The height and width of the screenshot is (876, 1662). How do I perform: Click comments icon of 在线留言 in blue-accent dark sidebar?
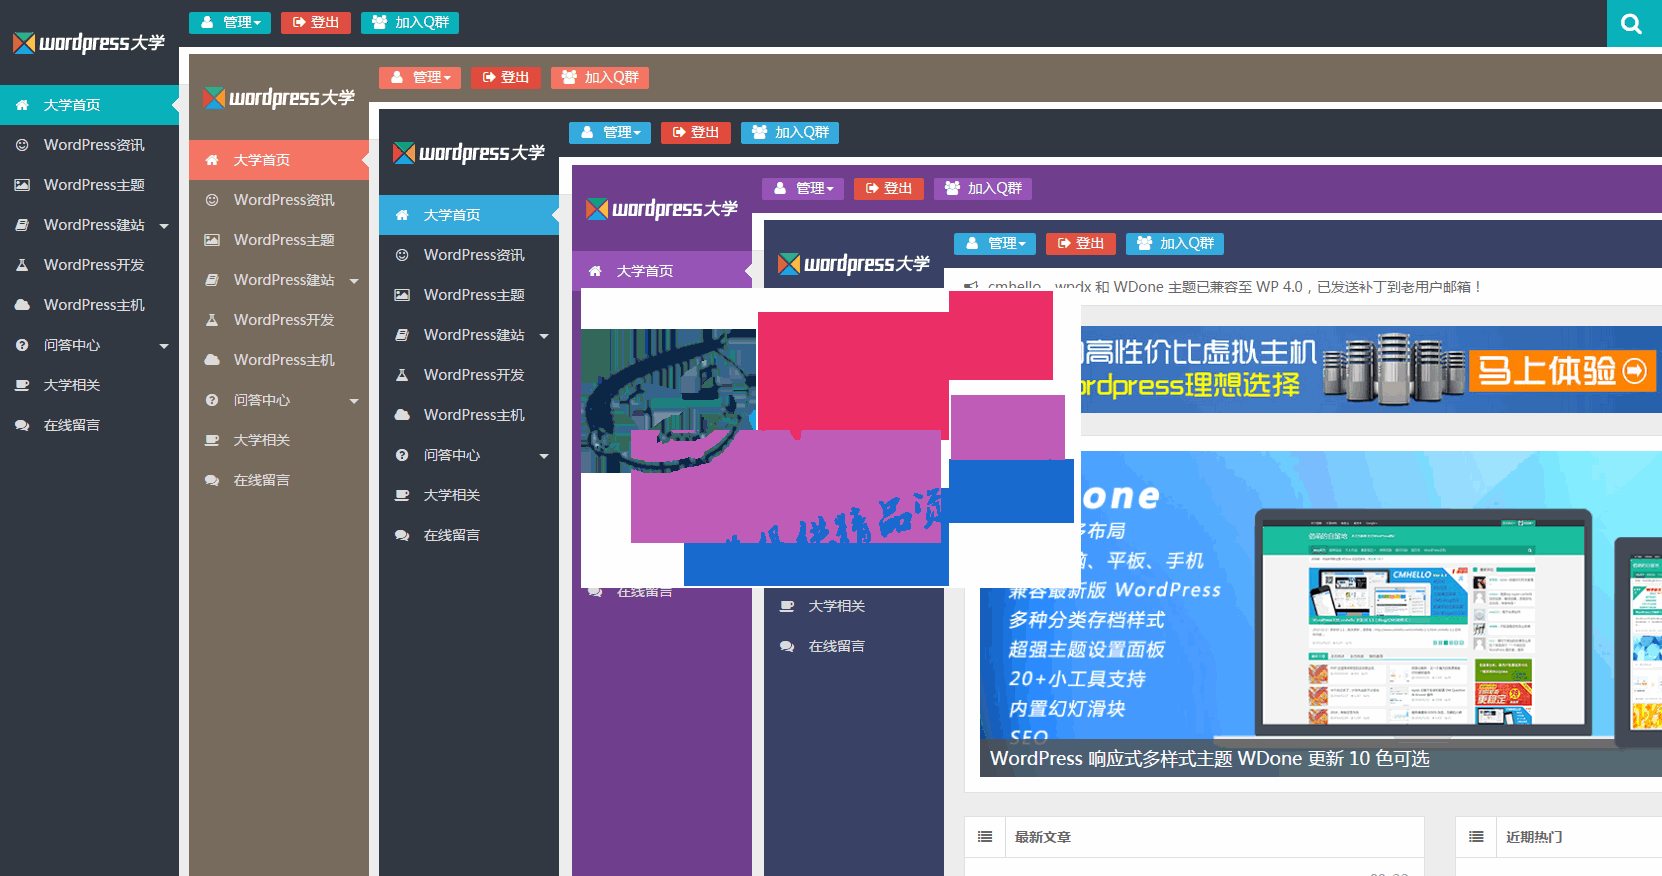click(402, 535)
